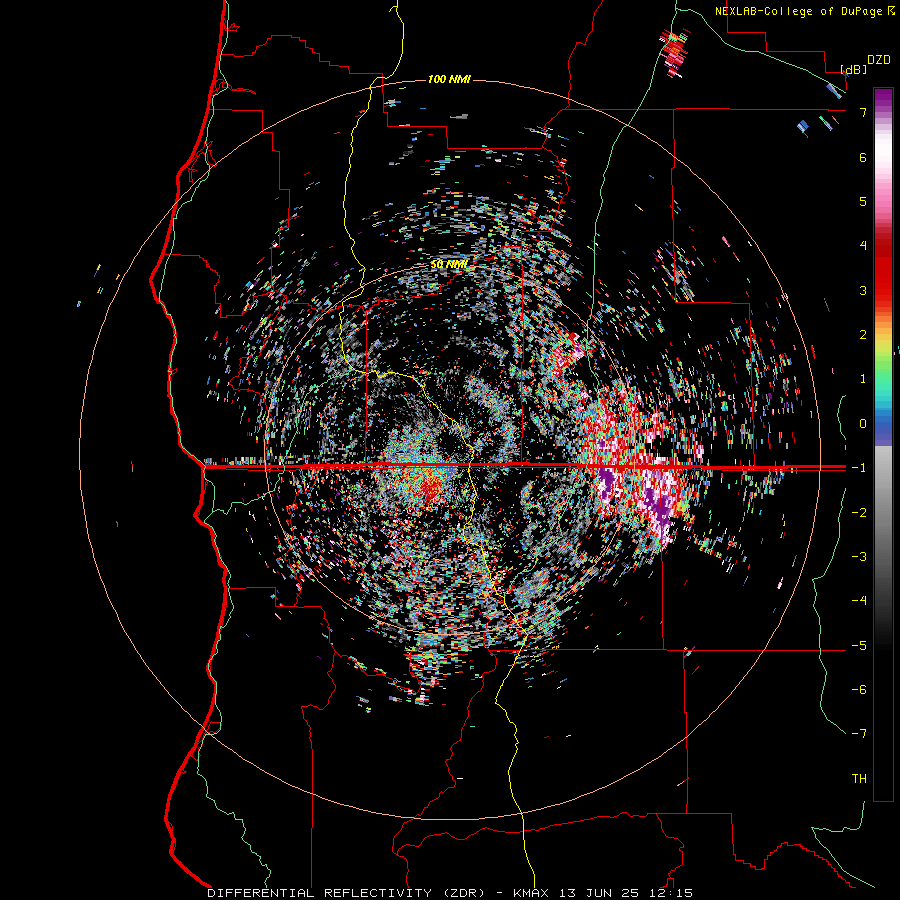Click the -2 value on color scale
The image size is (900, 900).
859,513
